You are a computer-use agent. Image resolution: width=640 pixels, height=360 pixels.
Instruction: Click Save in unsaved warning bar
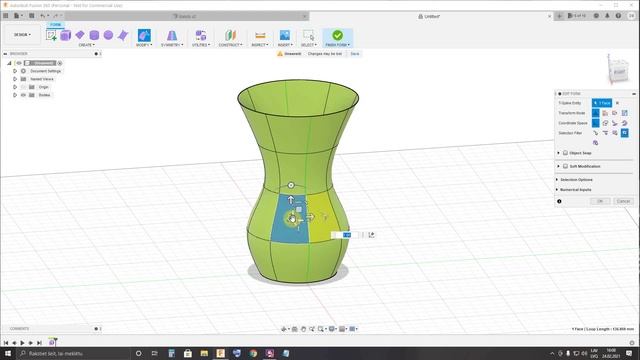click(355, 54)
